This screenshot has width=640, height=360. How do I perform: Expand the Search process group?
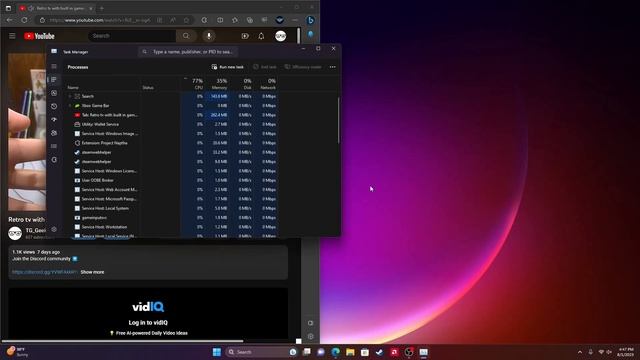[x=70, y=96]
